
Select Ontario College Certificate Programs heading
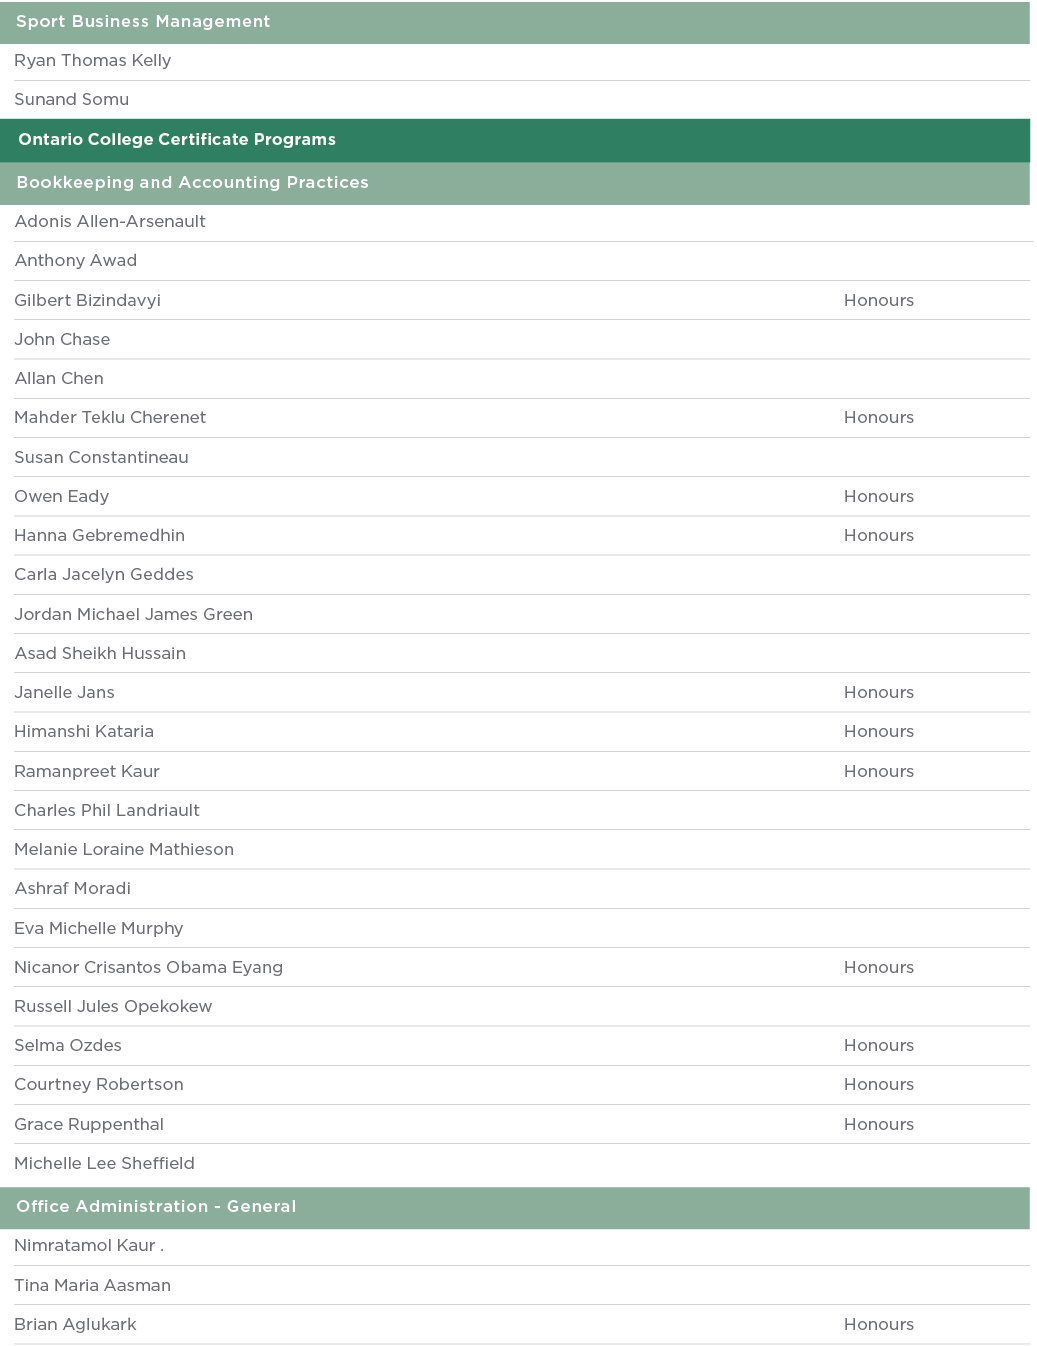177,140
